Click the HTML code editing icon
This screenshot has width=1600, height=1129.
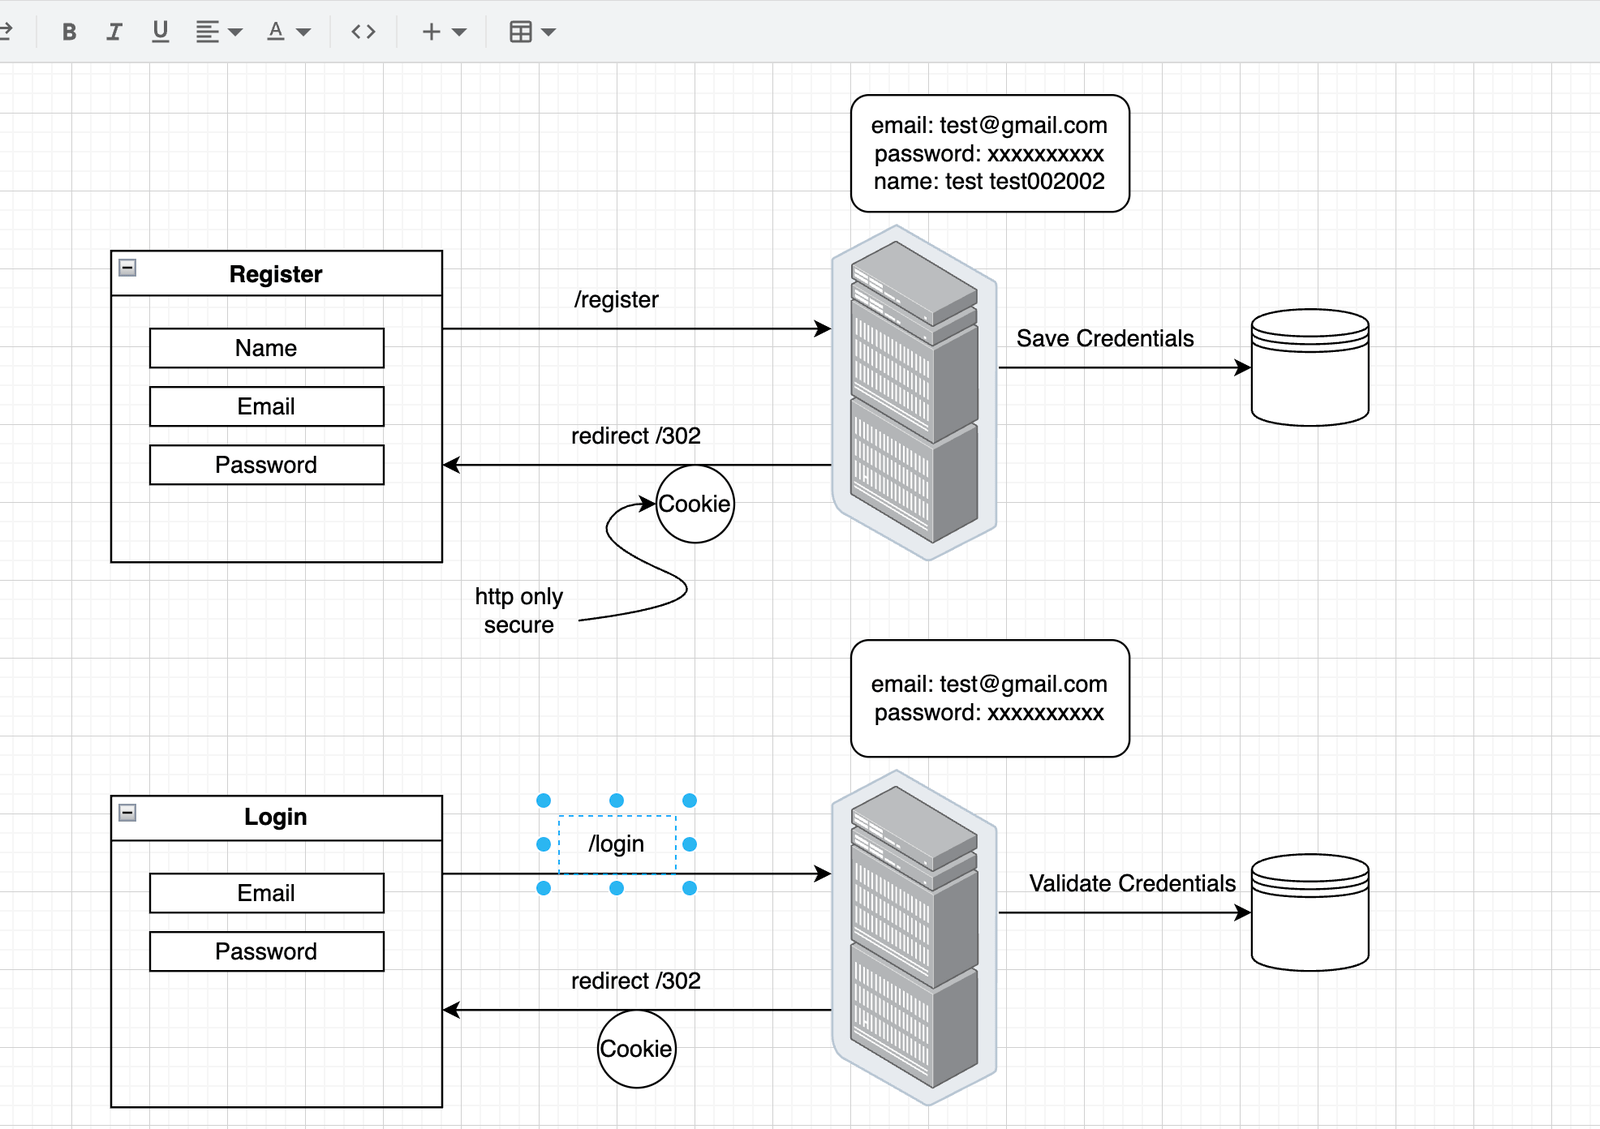click(x=363, y=31)
